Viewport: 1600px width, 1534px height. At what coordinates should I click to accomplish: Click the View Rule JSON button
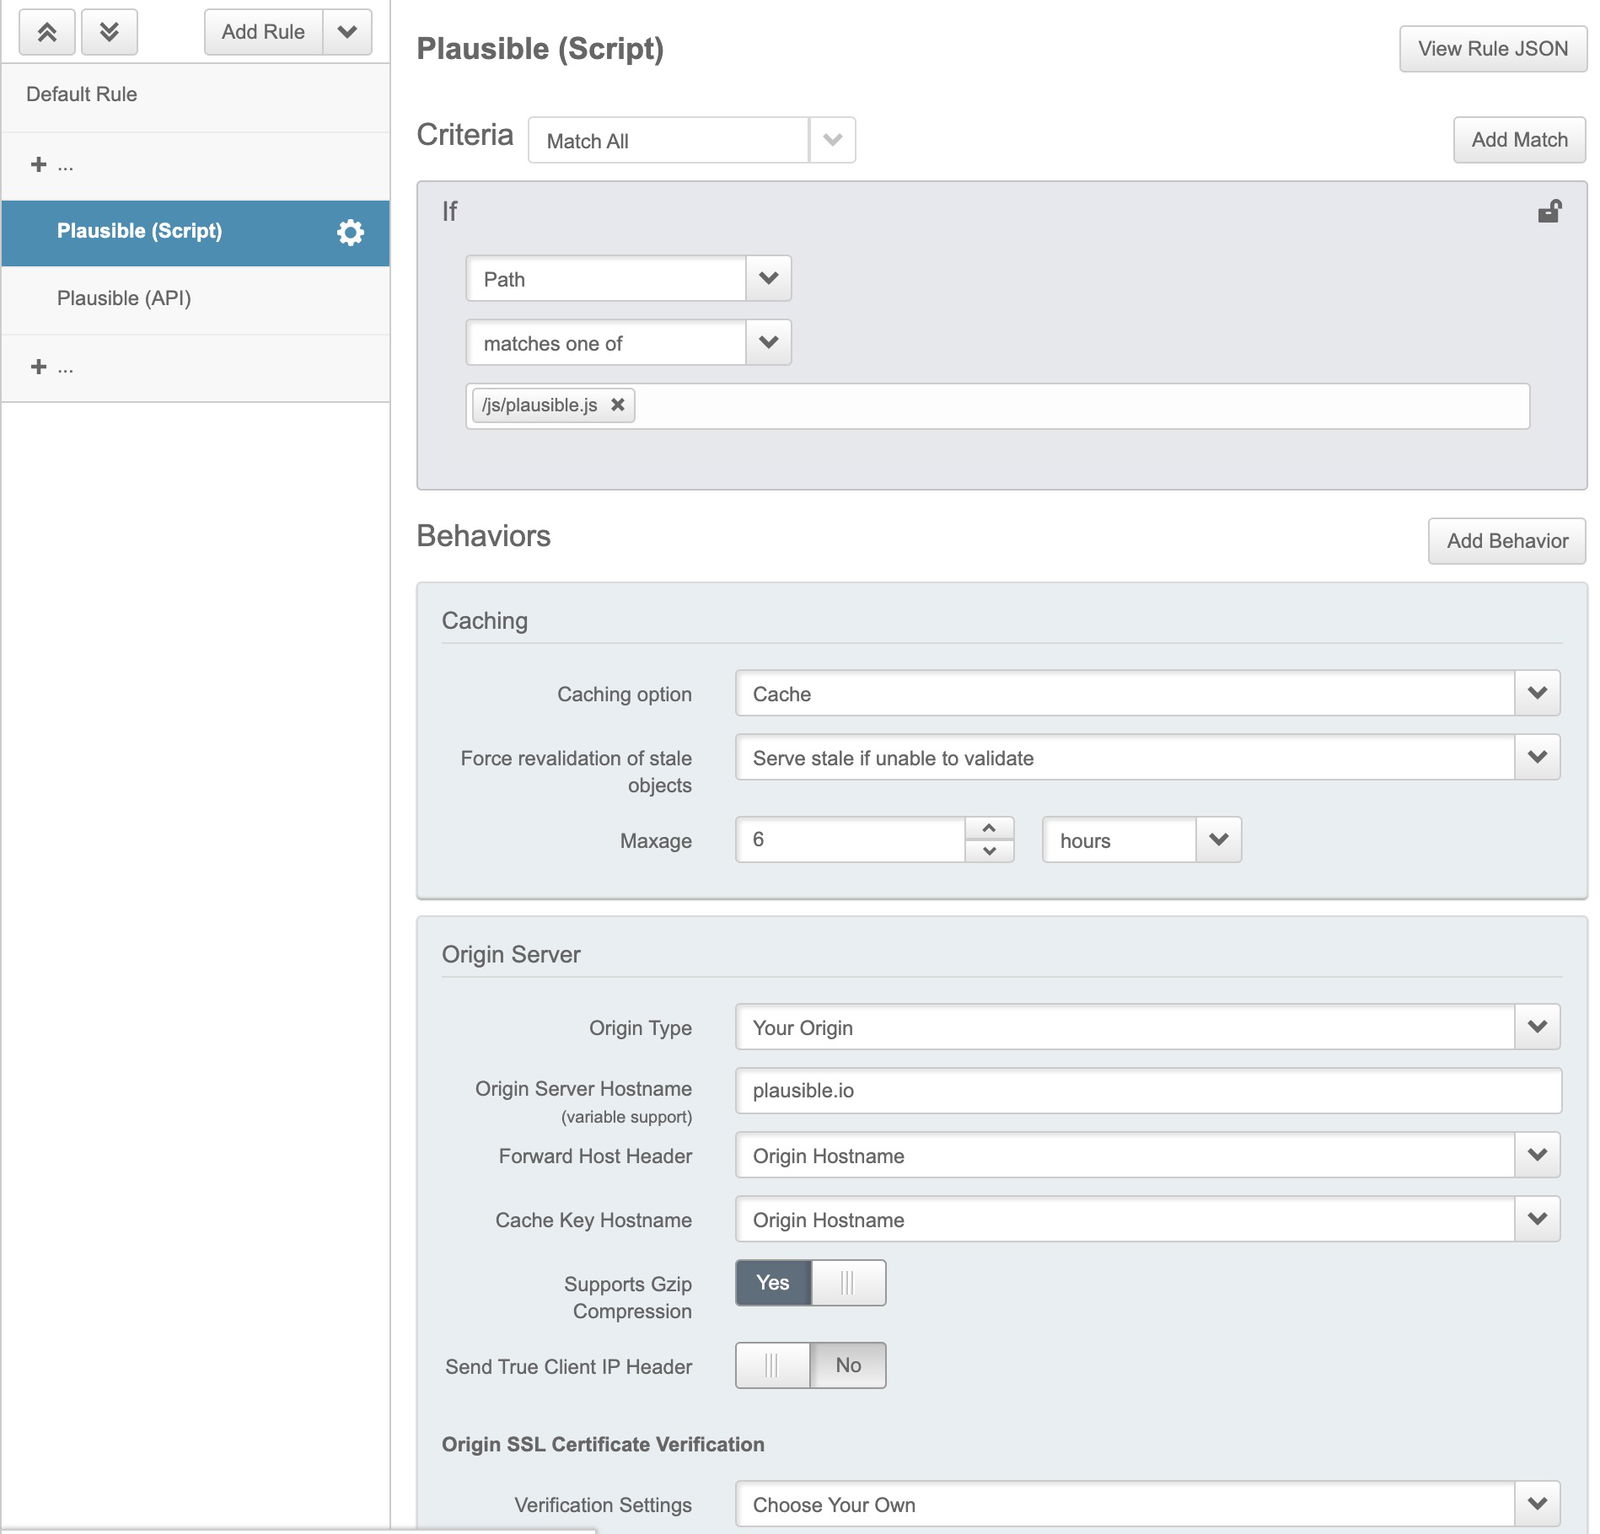coord(1492,49)
